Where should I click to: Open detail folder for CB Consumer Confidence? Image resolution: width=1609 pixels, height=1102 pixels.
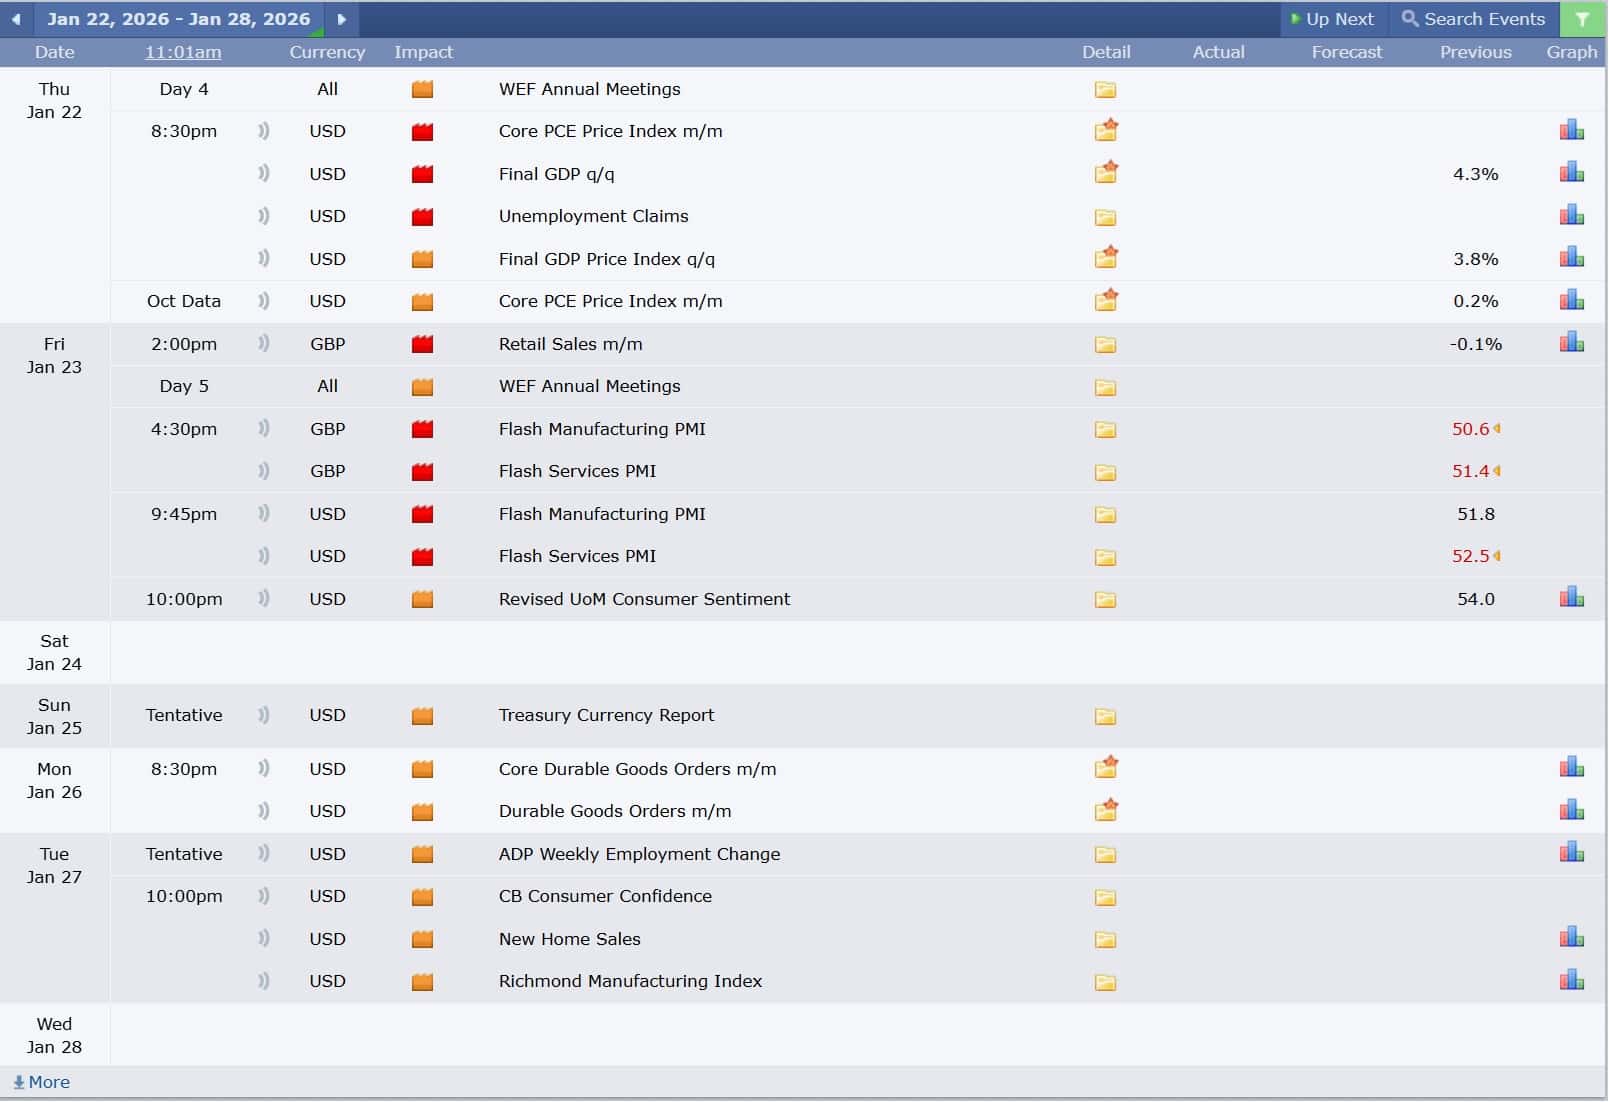1105,897
